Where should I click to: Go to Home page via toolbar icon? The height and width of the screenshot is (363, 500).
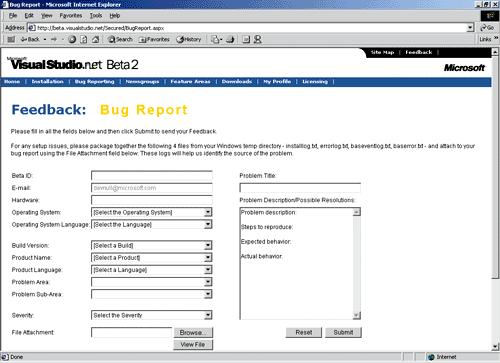[x=95, y=39]
